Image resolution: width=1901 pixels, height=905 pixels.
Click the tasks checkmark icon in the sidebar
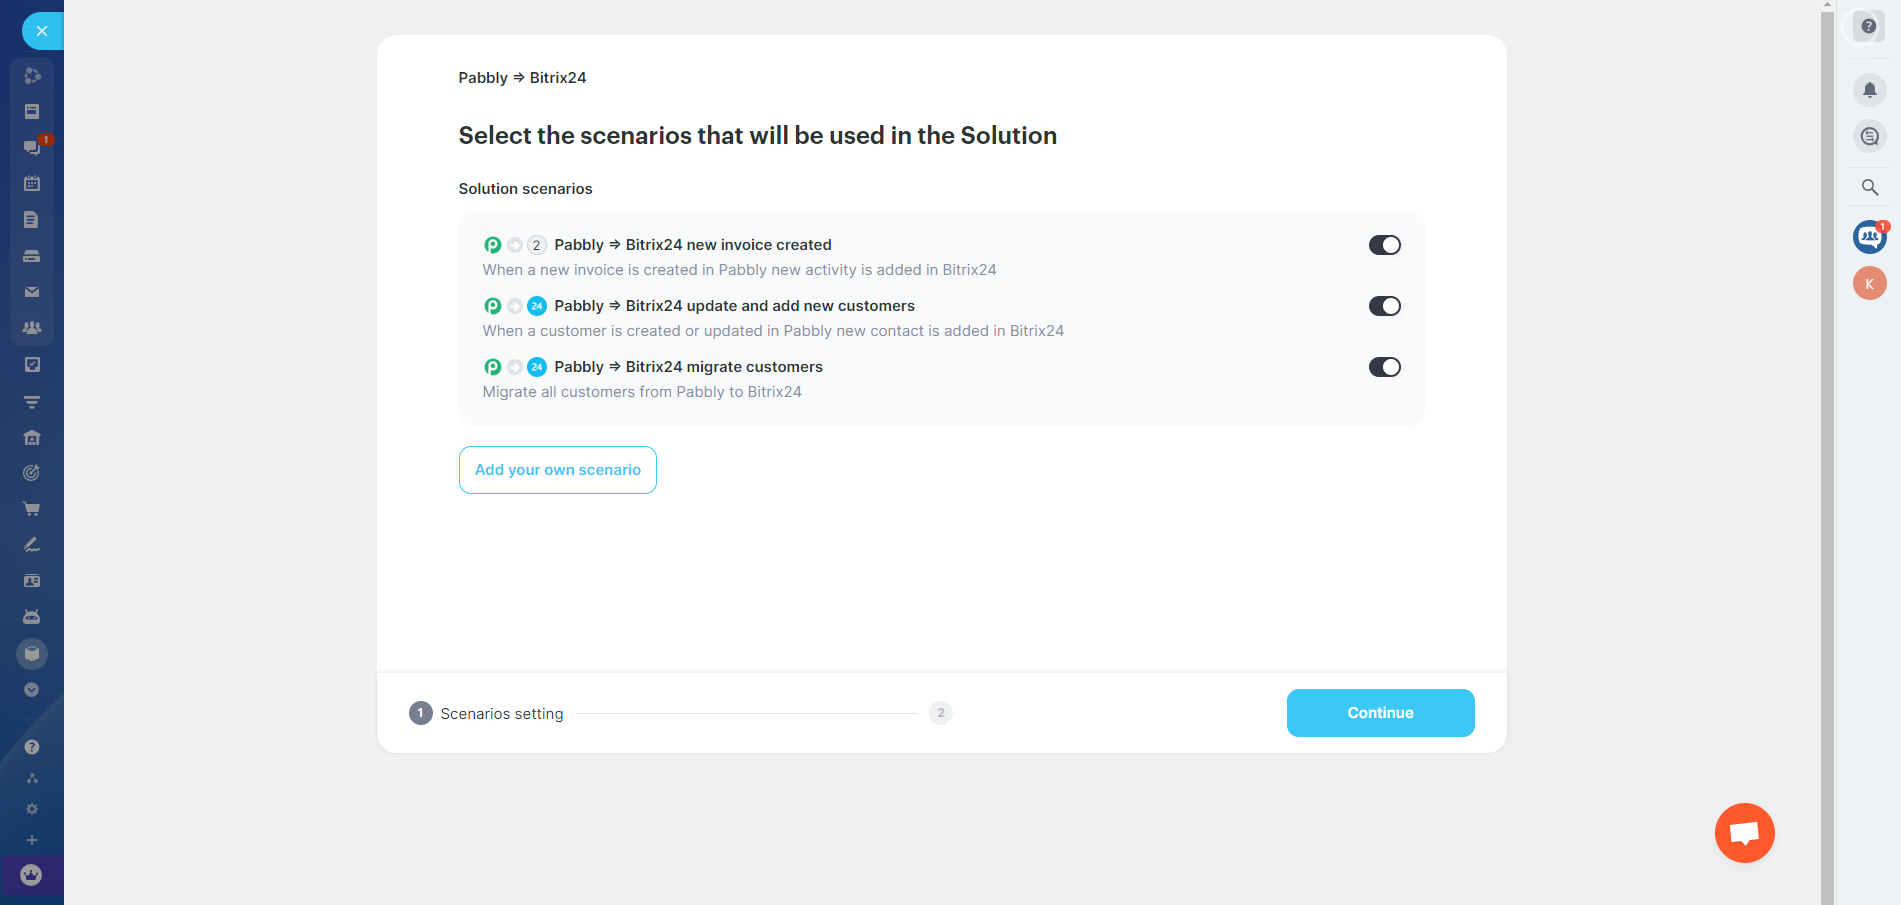click(x=32, y=365)
